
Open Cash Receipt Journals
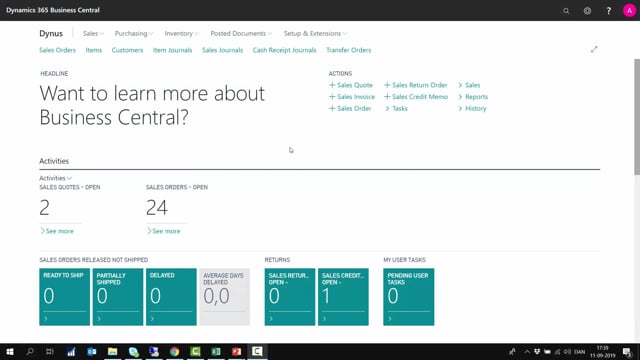pos(284,50)
